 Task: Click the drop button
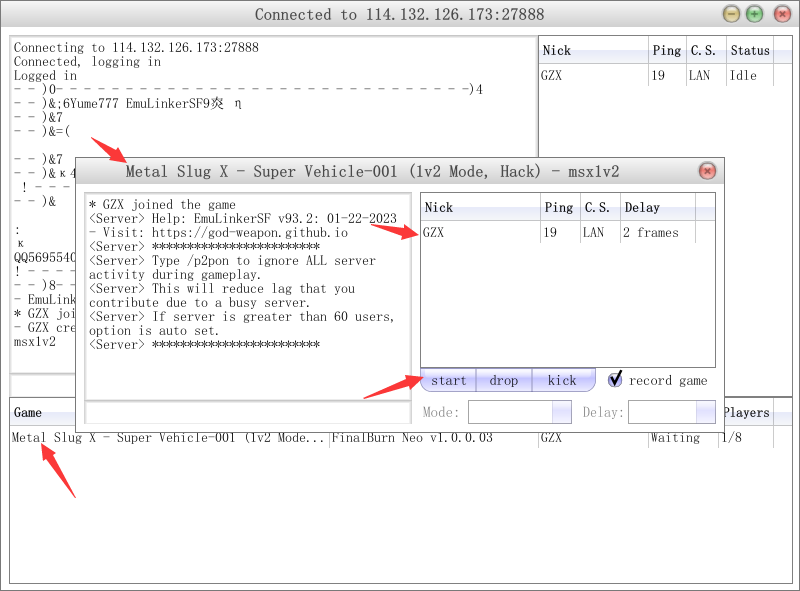(x=504, y=381)
